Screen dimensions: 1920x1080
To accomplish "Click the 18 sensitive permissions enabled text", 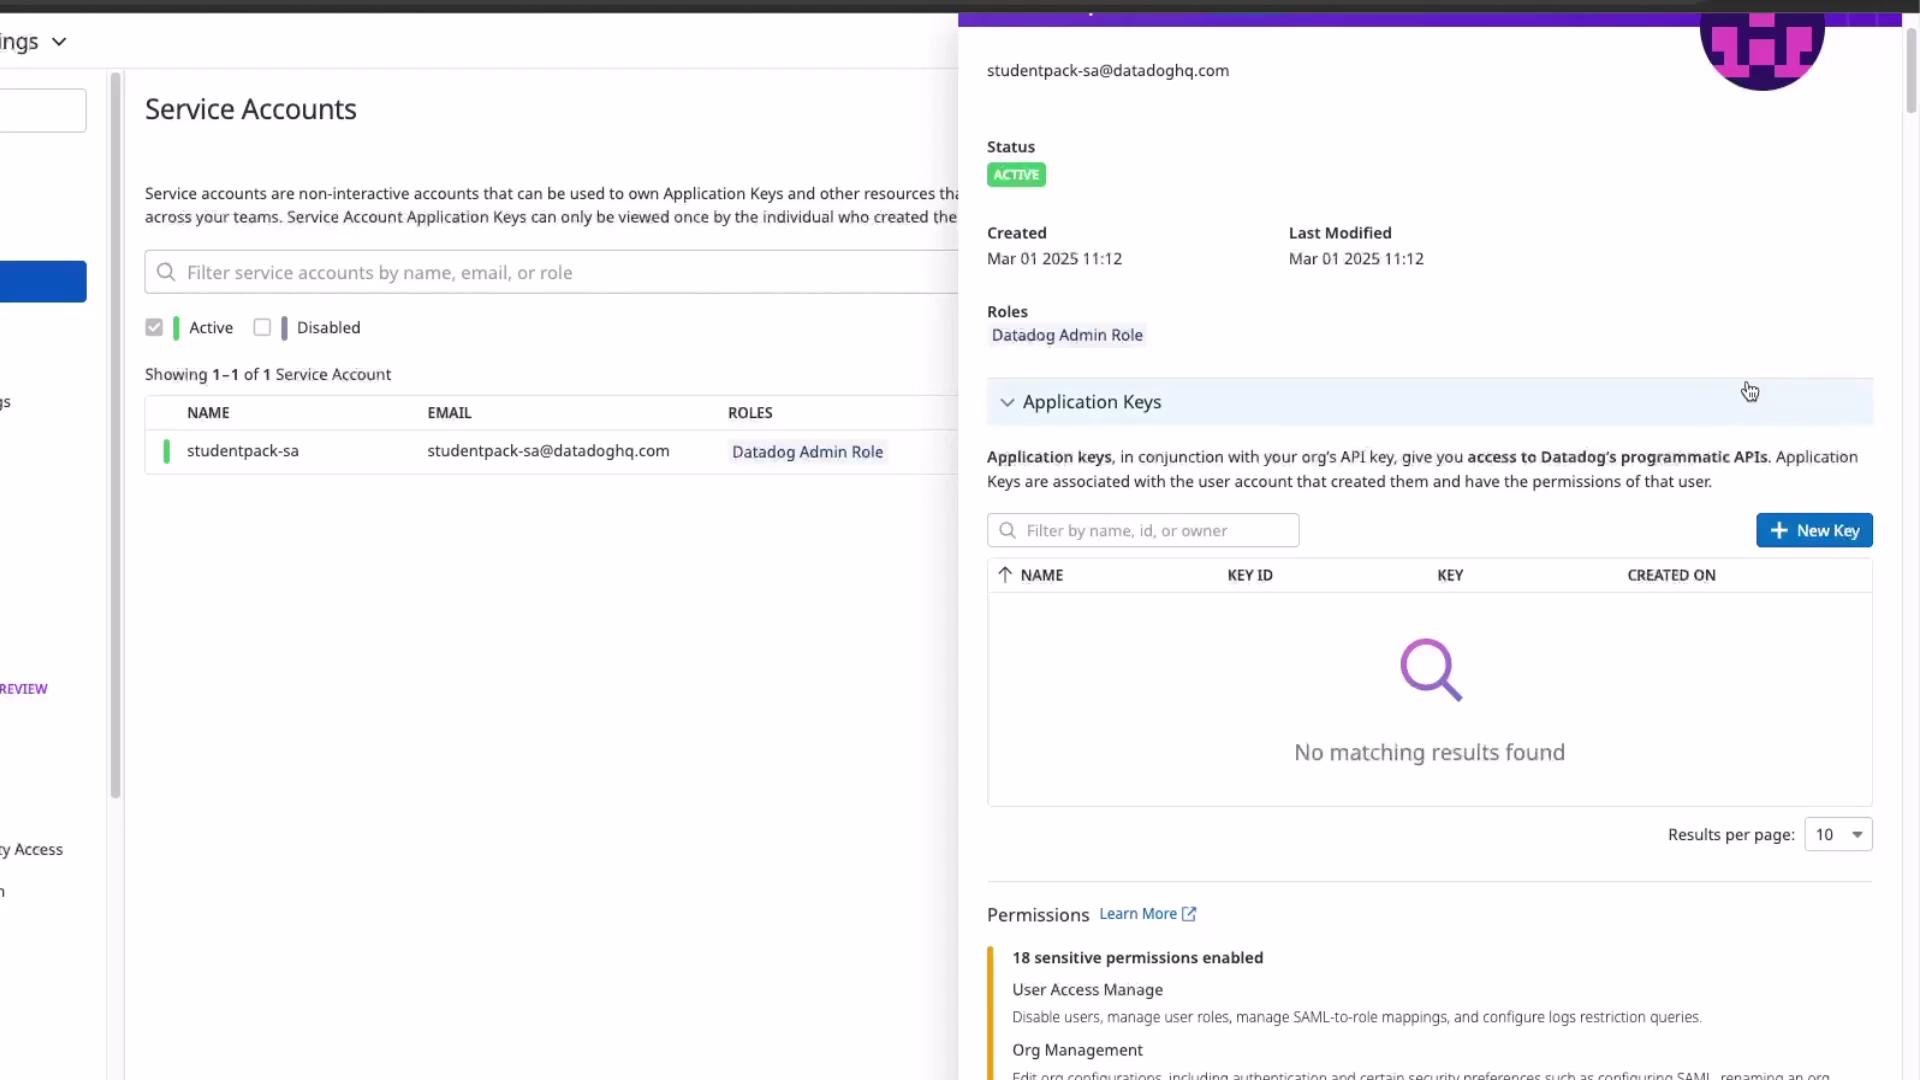I will click(x=1137, y=958).
